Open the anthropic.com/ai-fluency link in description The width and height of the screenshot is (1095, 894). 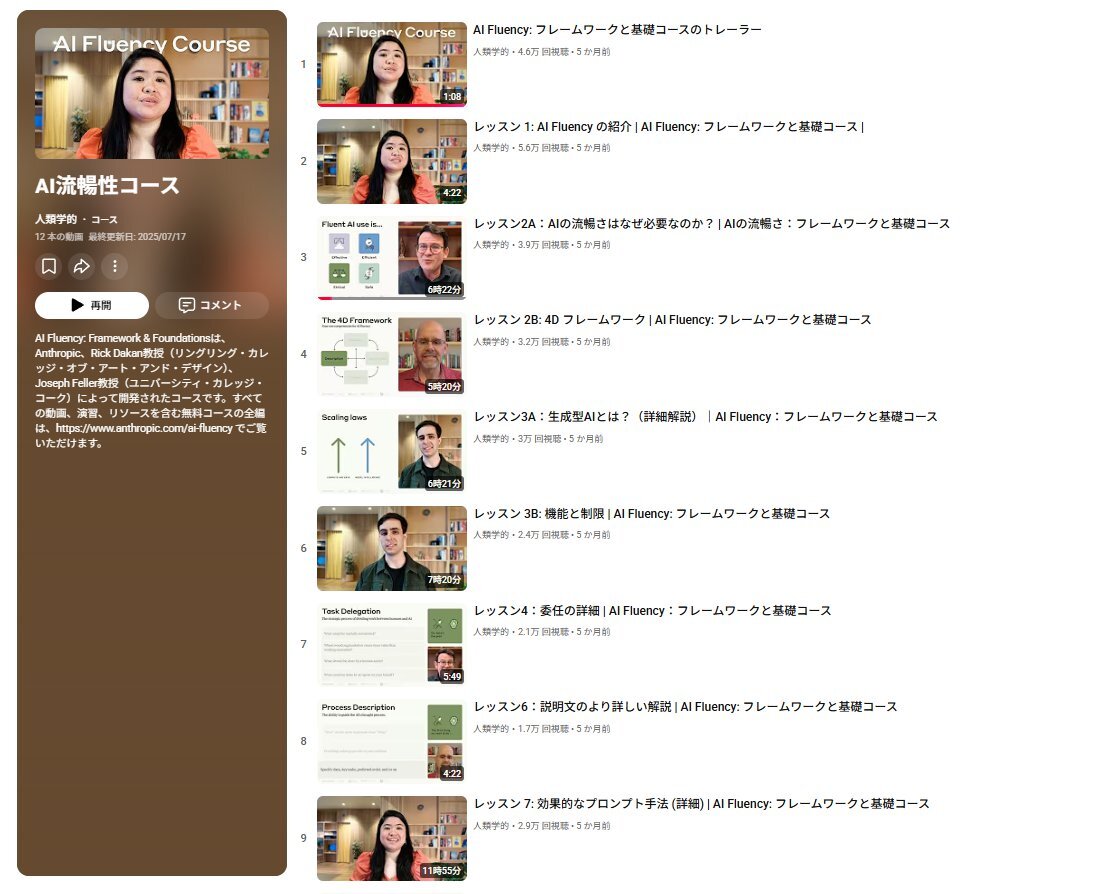(x=144, y=428)
